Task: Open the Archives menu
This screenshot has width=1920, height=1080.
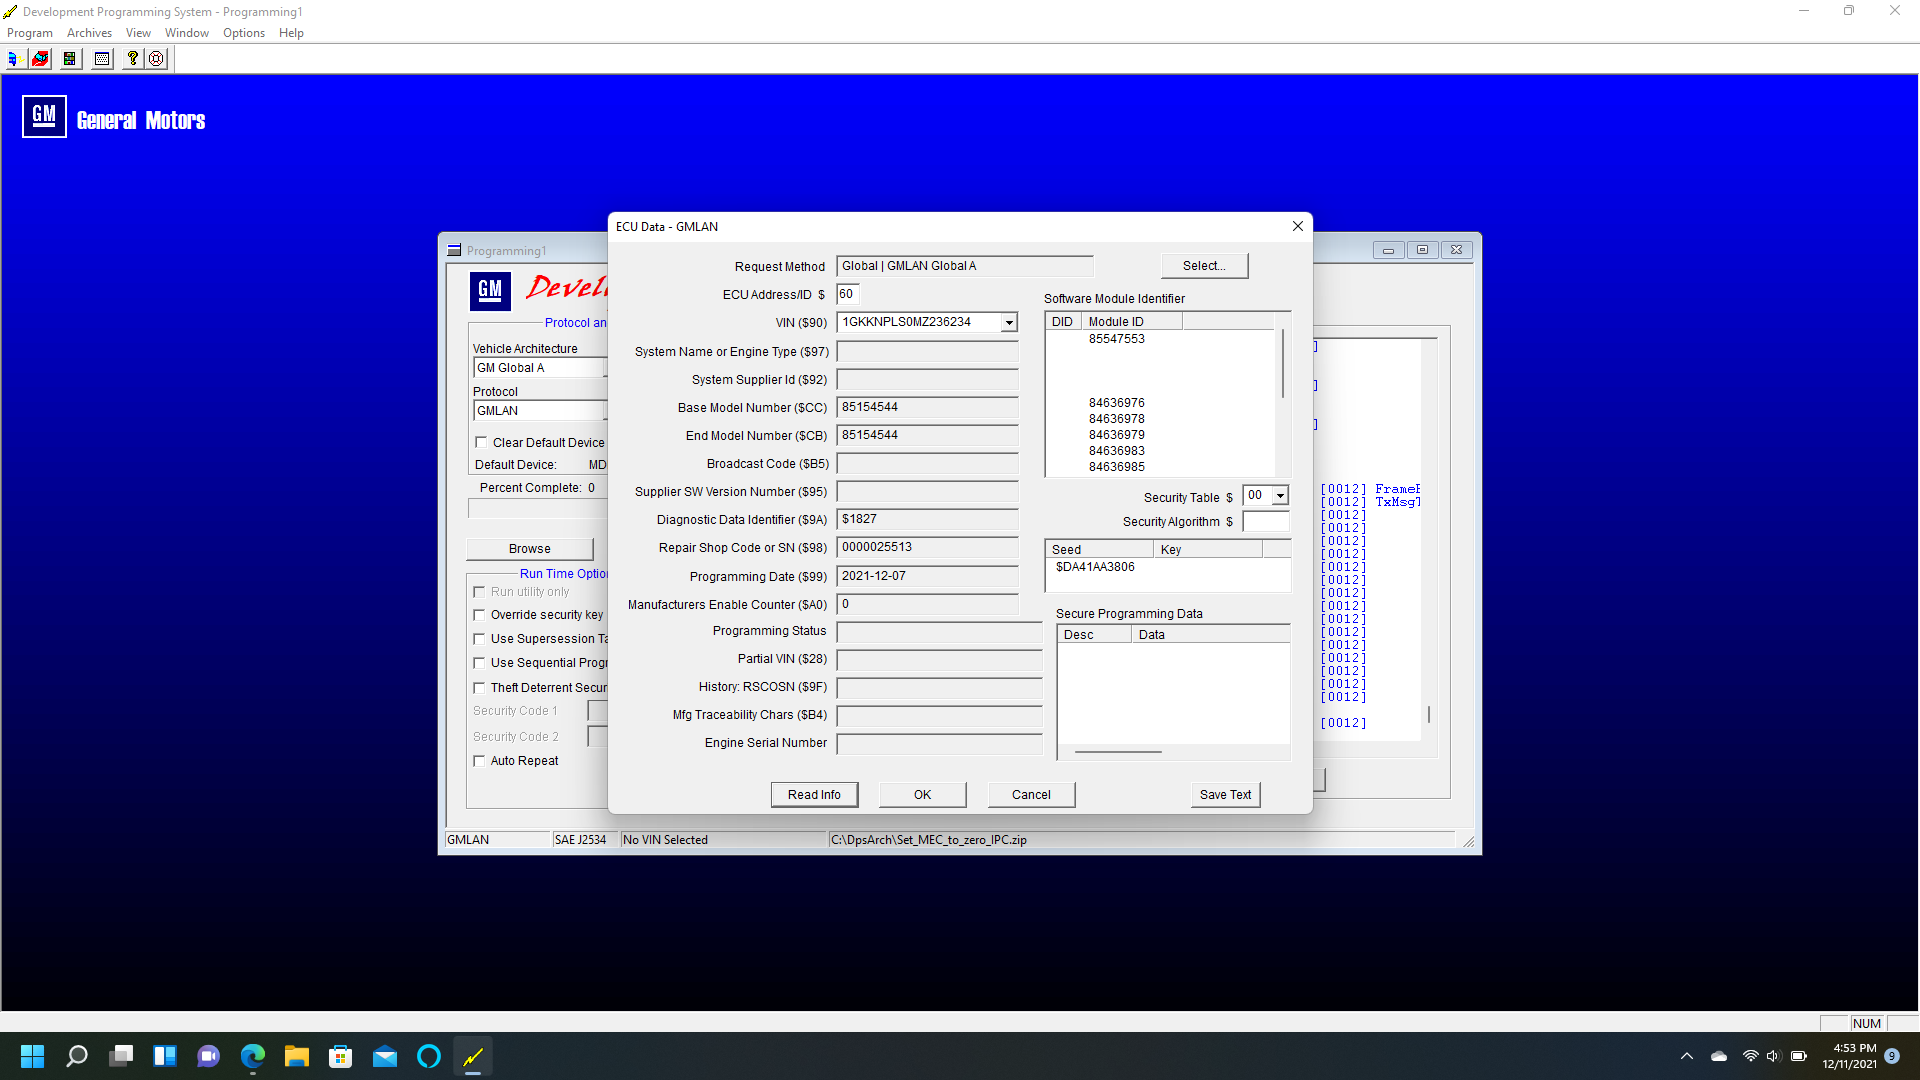Action: [89, 32]
